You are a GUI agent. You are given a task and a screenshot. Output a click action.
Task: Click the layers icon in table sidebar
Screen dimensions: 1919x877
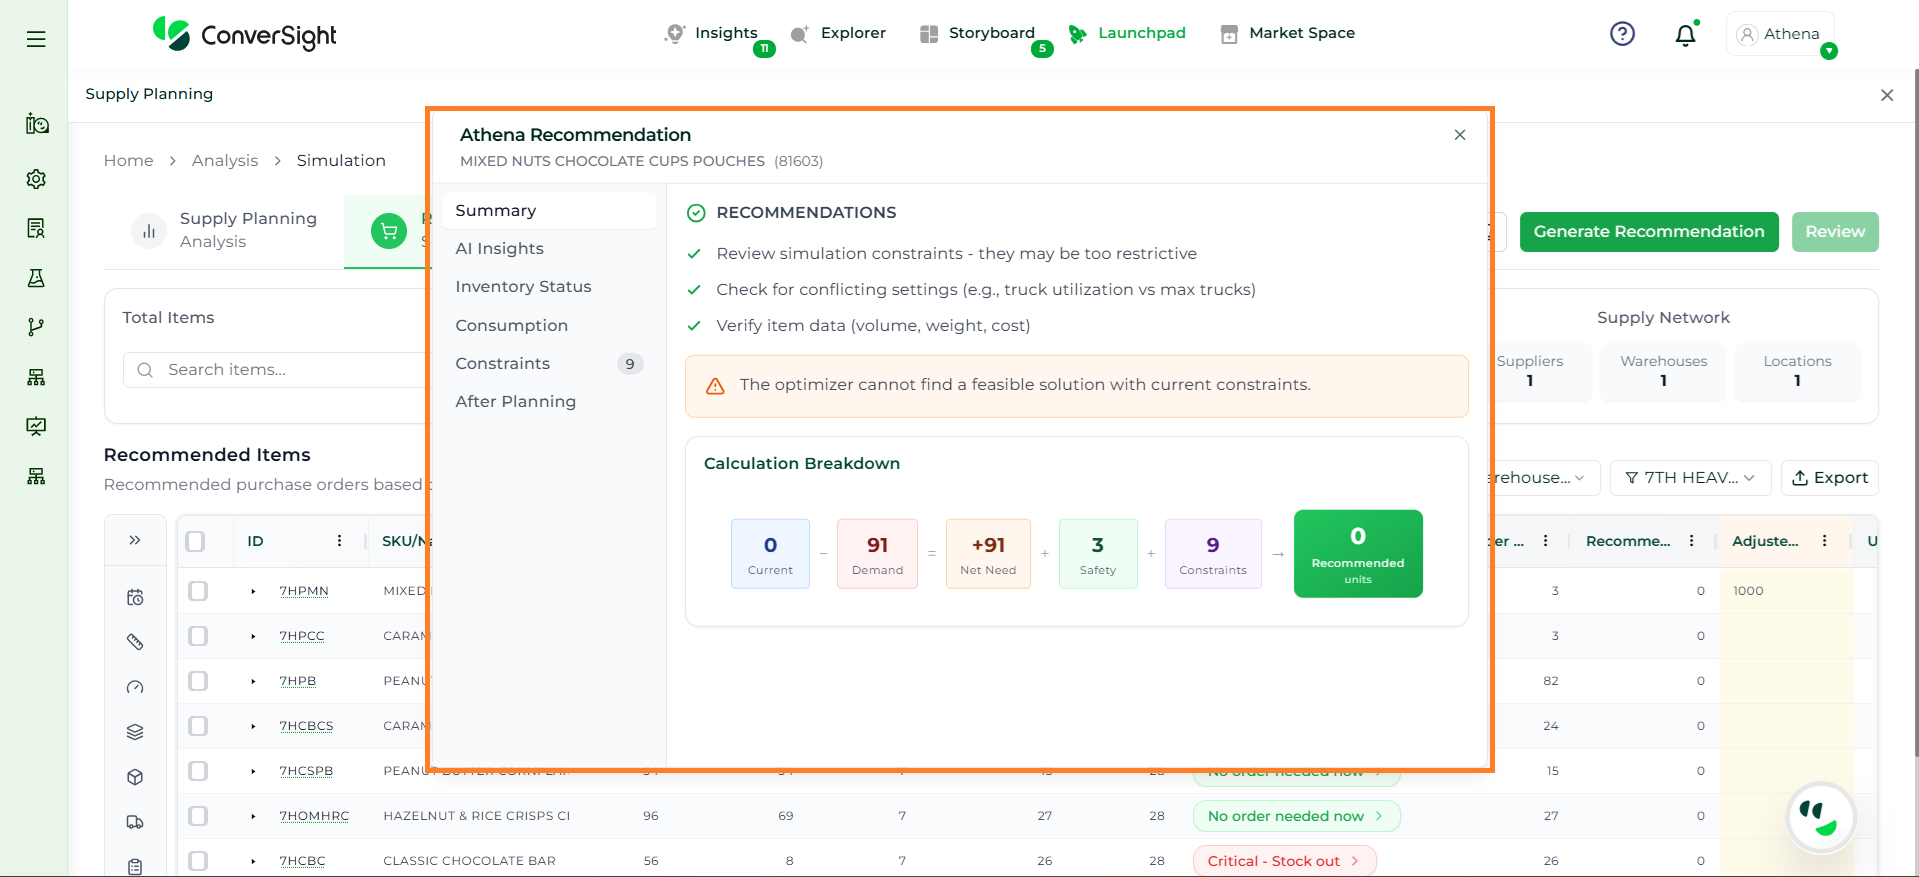[x=135, y=732]
